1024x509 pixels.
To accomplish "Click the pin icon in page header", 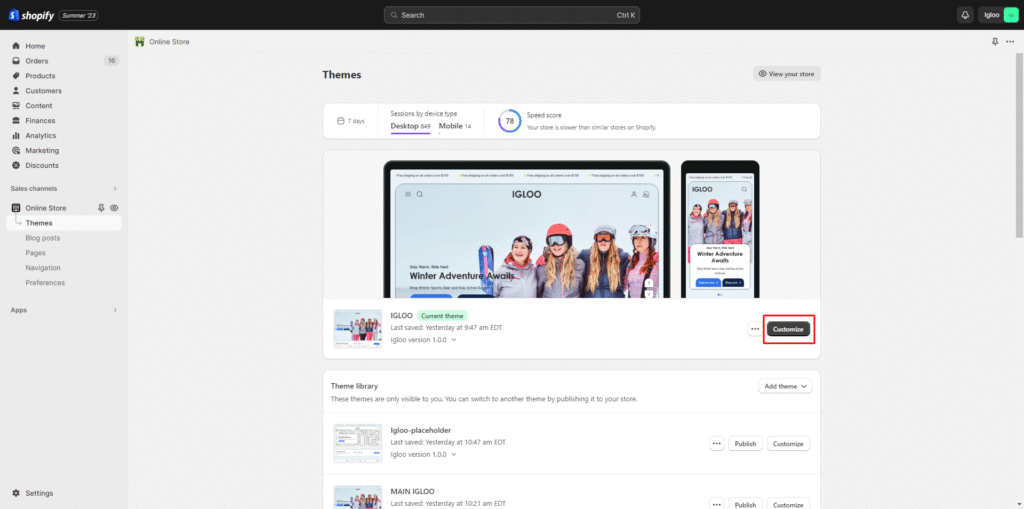I will point(994,42).
